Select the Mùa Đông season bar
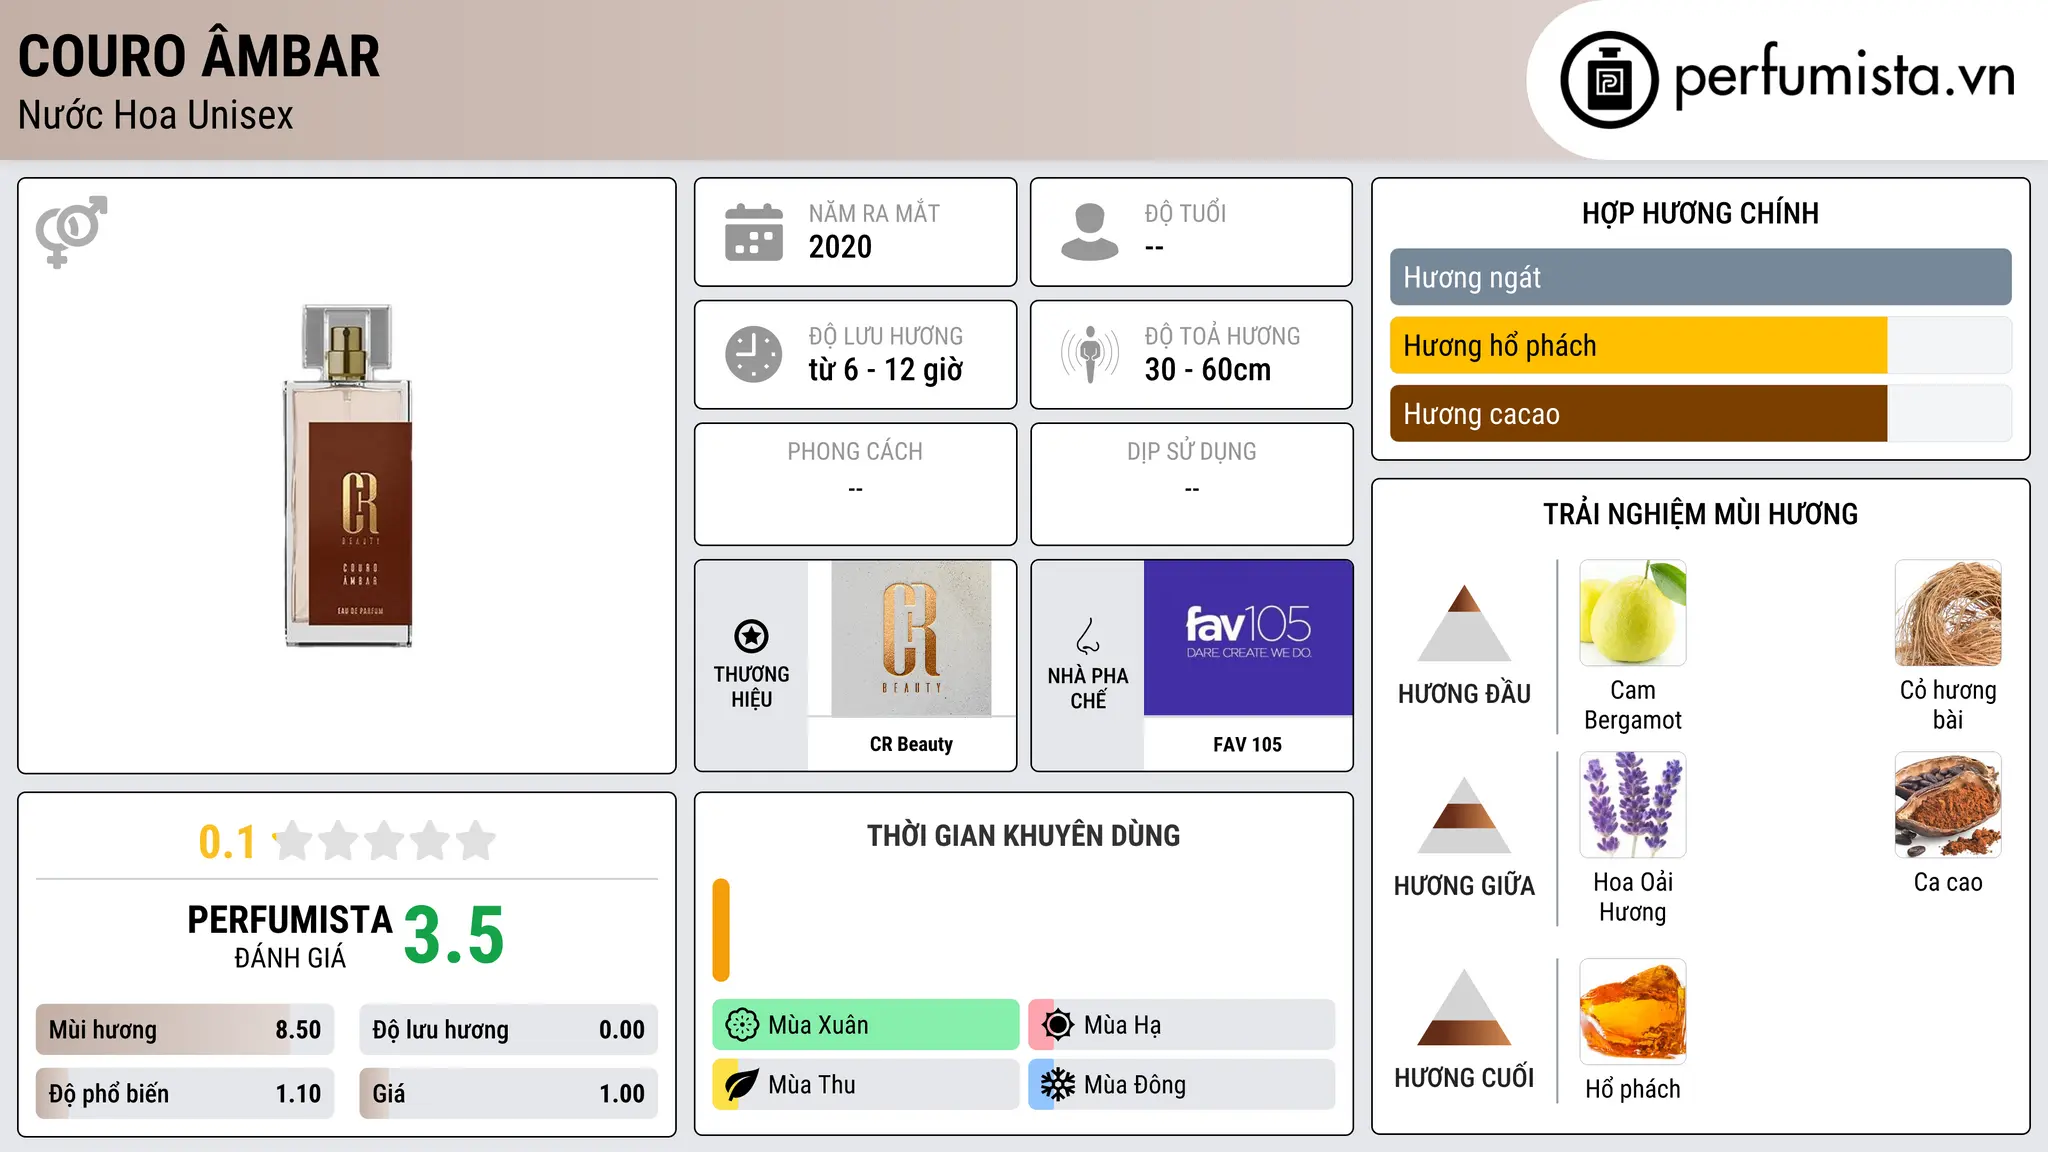2048x1152 pixels. point(1182,1085)
